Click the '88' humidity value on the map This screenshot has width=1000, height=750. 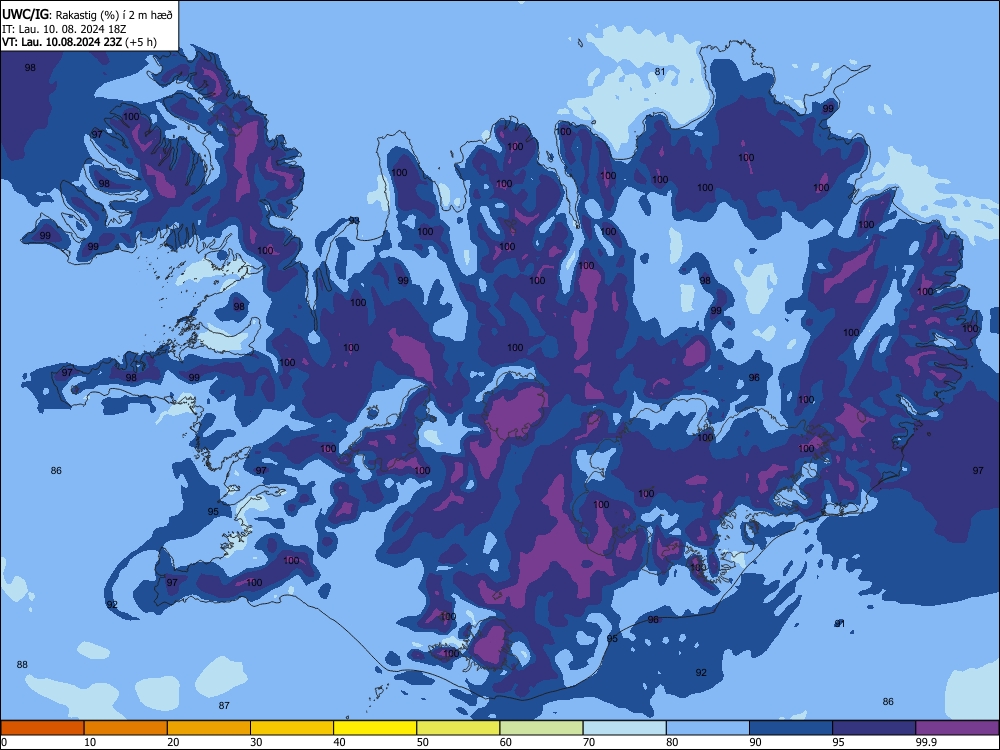tap(22, 665)
